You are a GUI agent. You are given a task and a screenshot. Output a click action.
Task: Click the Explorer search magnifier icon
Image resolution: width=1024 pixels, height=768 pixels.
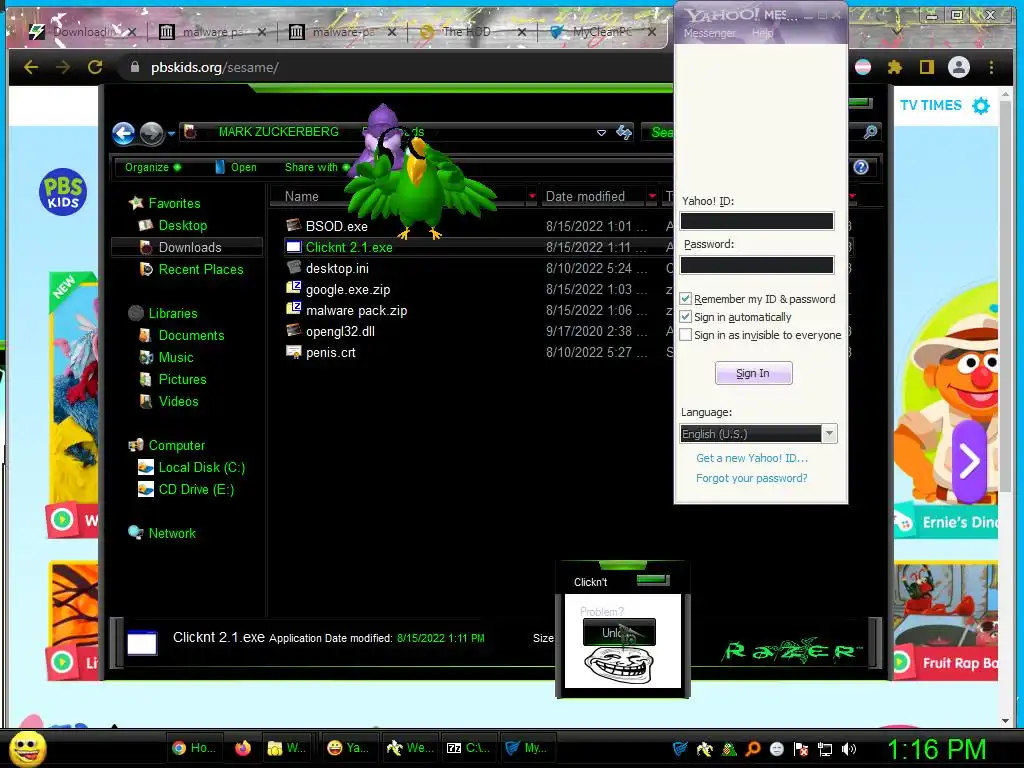pyautogui.click(x=870, y=133)
